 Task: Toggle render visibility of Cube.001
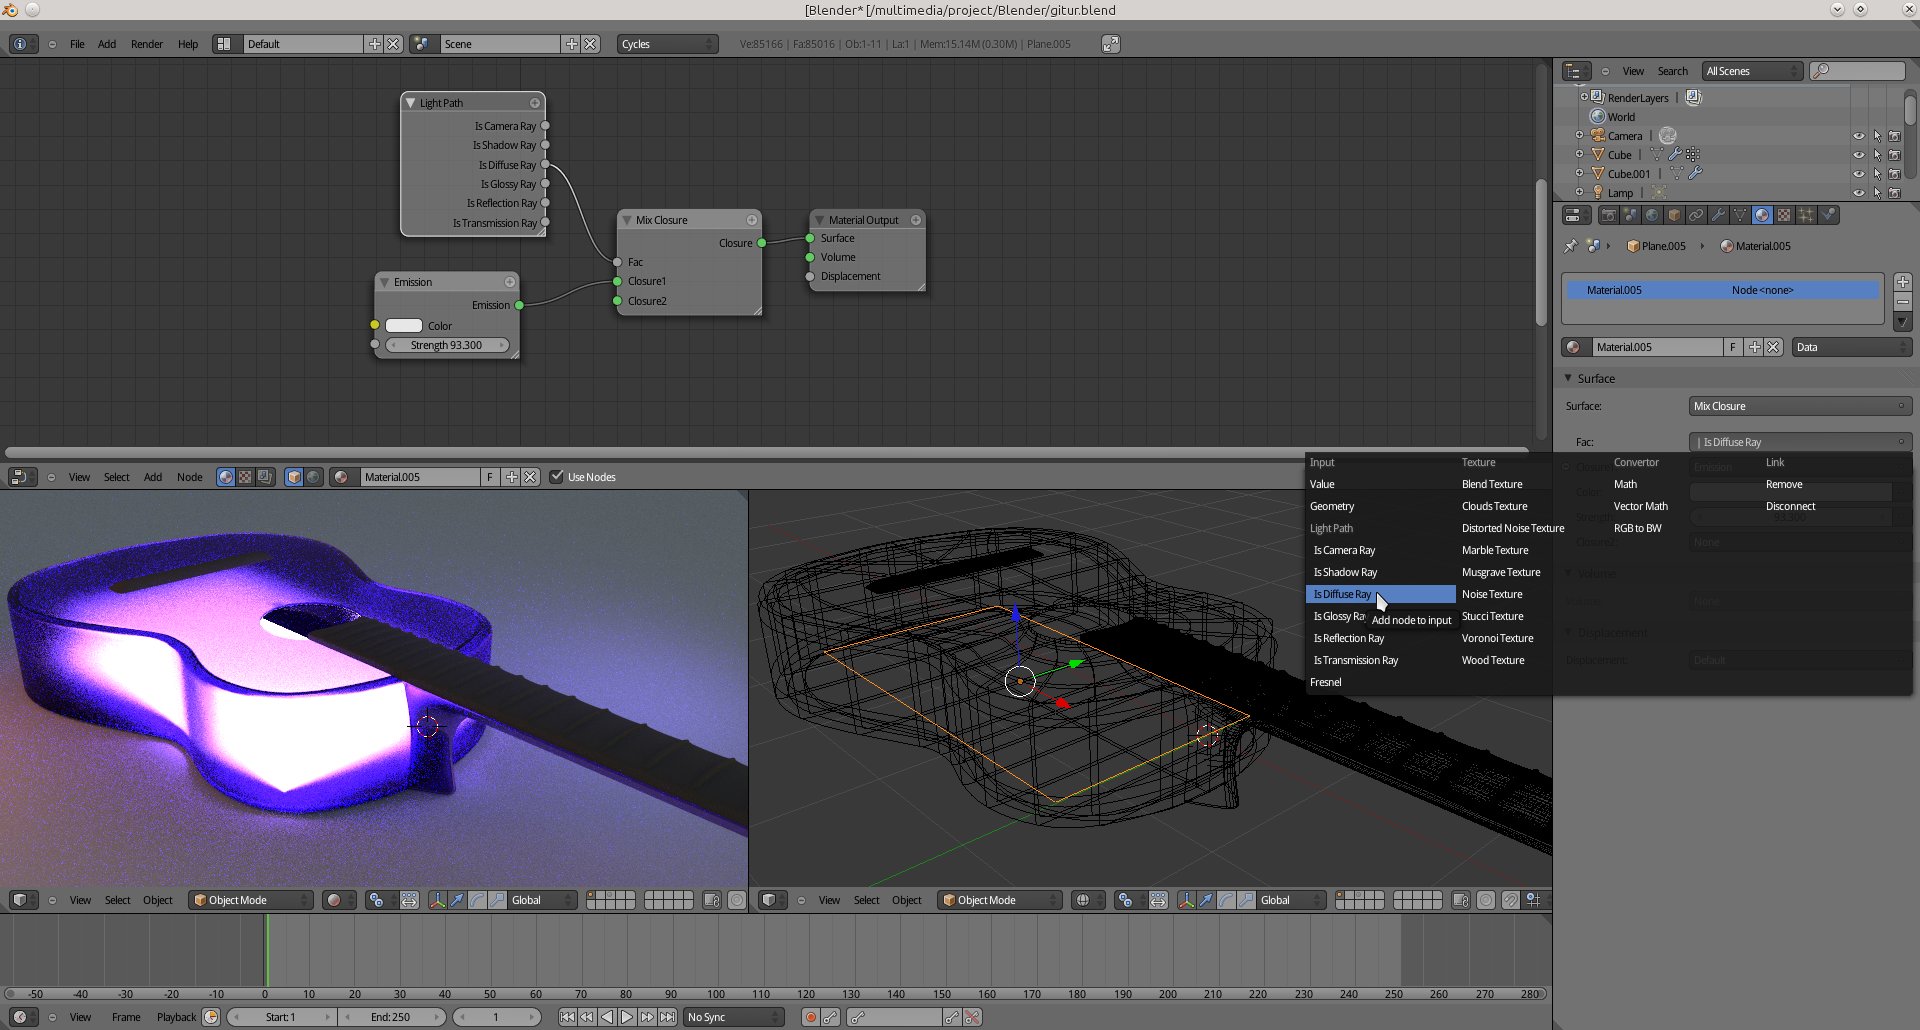[1894, 174]
